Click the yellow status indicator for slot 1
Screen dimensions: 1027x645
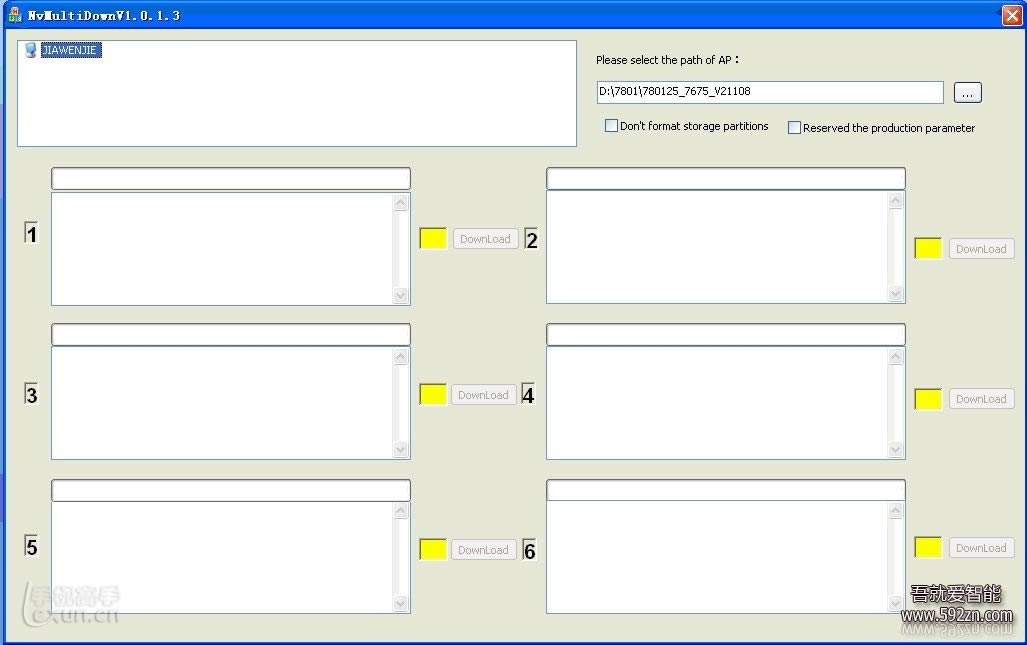coord(432,238)
